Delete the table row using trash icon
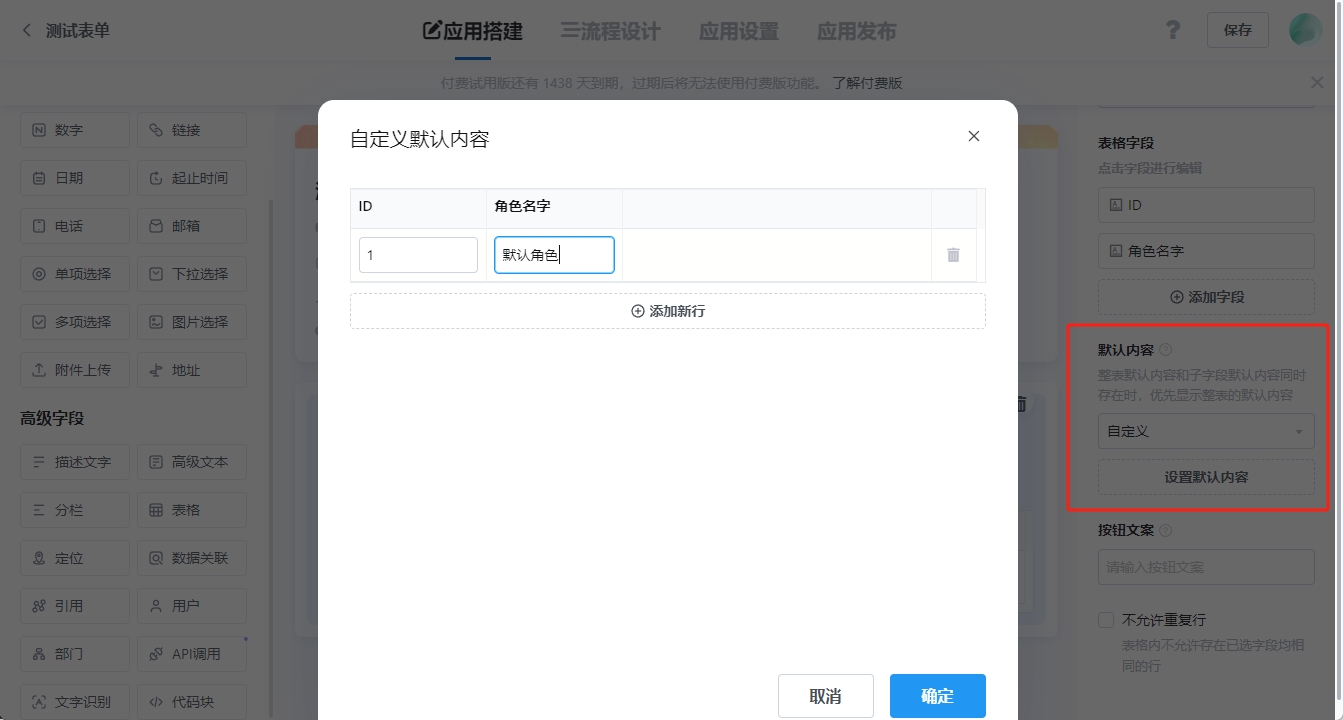Image resolution: width=1343 pixels, height=720 pixels. click(953, 255)
